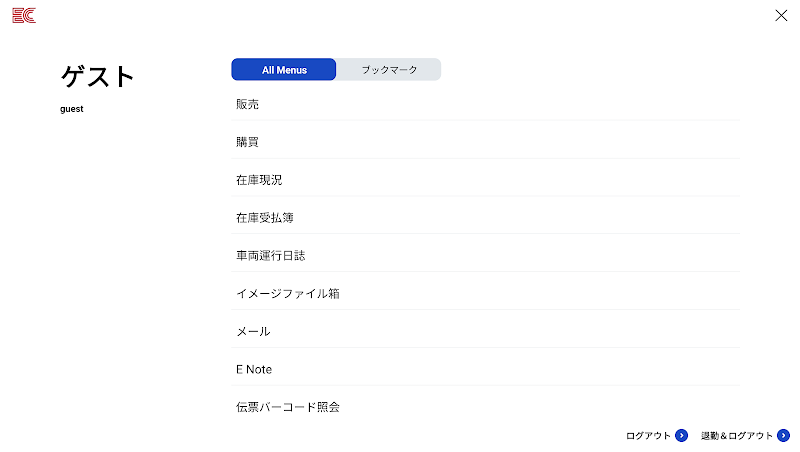Open the 販売 menu
The width and height of the screenshot is (800, 452).
coord(248,104)
